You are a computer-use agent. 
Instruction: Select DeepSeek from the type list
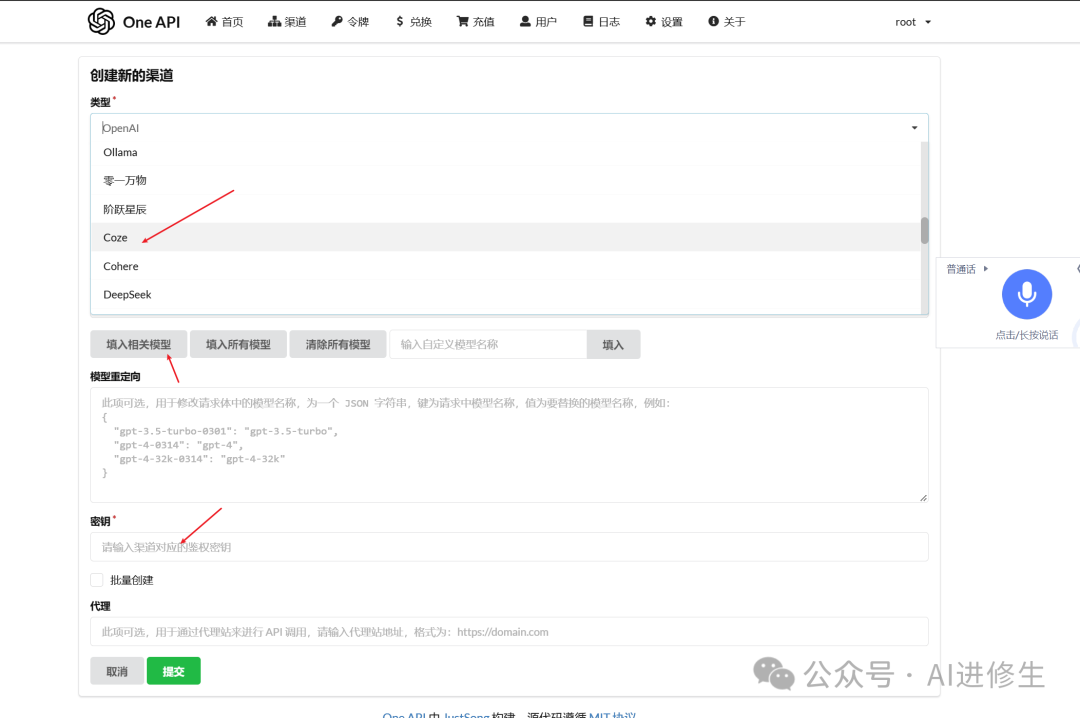506,294
